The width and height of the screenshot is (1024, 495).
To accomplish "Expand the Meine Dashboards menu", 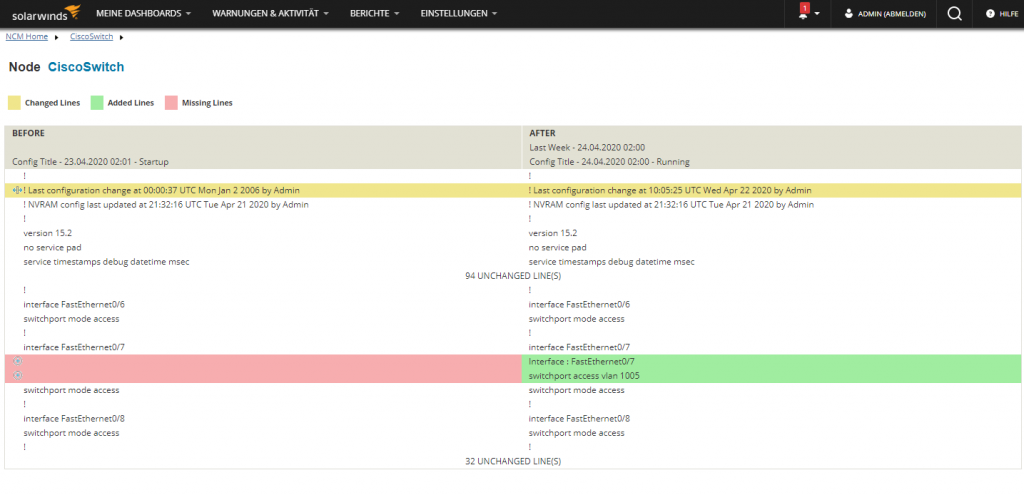I will click(x=144, y=14).
